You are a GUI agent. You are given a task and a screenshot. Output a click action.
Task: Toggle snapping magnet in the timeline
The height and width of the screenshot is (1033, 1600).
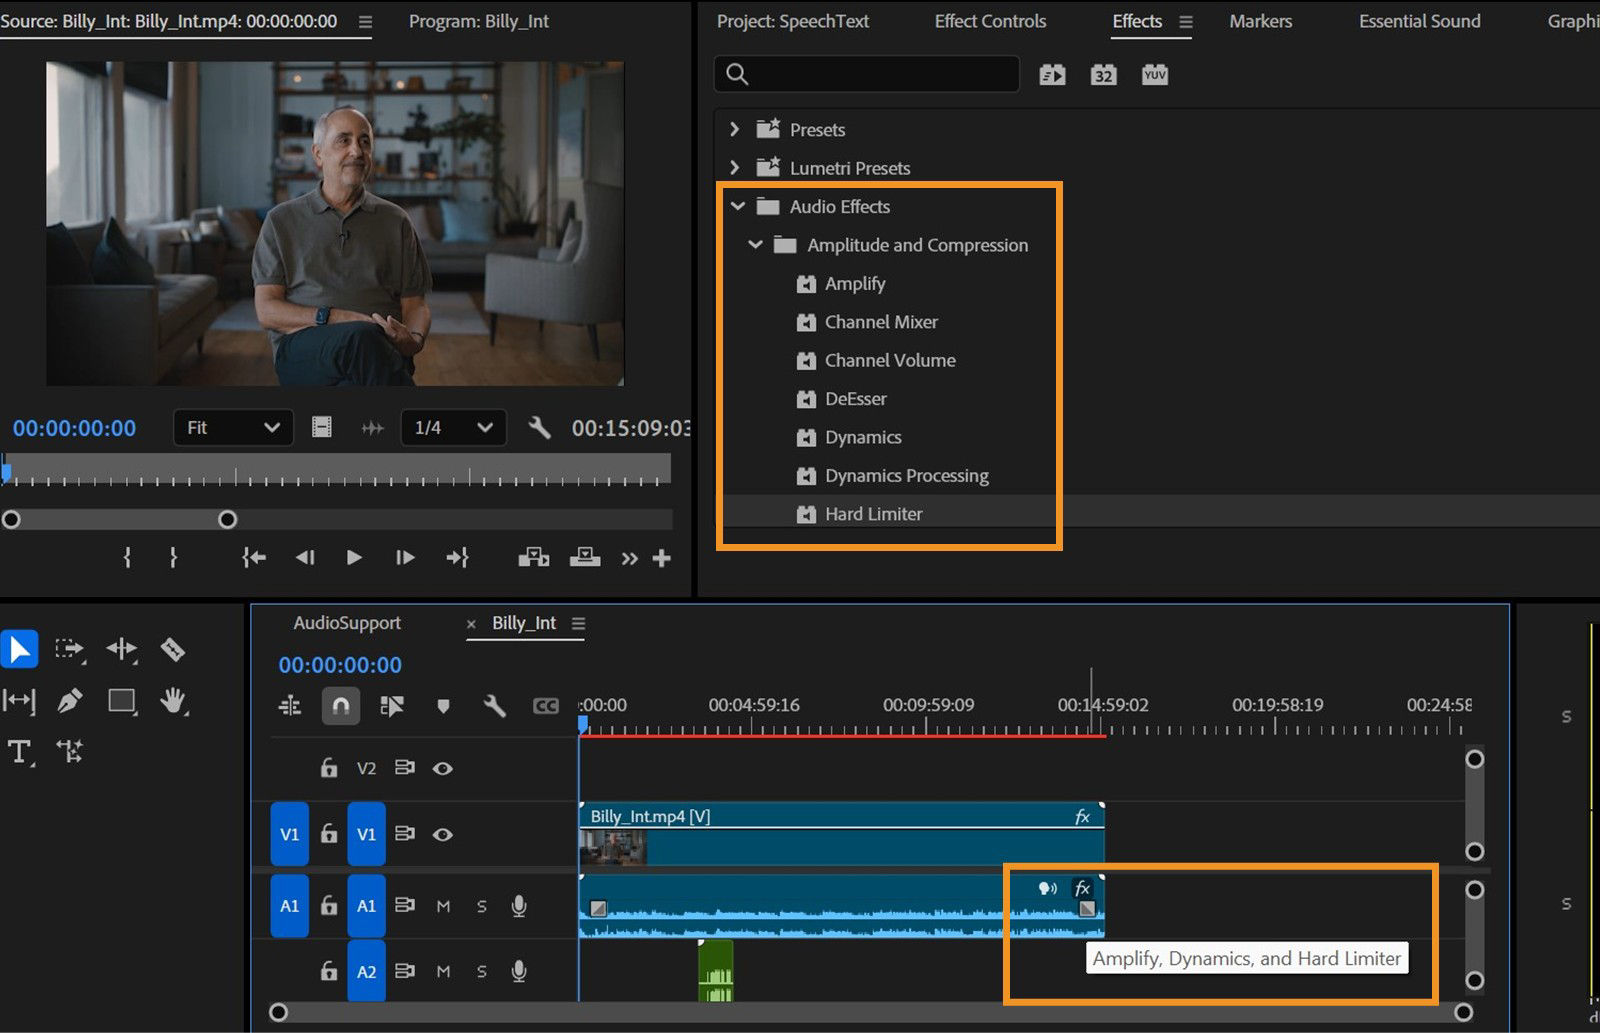340,706
